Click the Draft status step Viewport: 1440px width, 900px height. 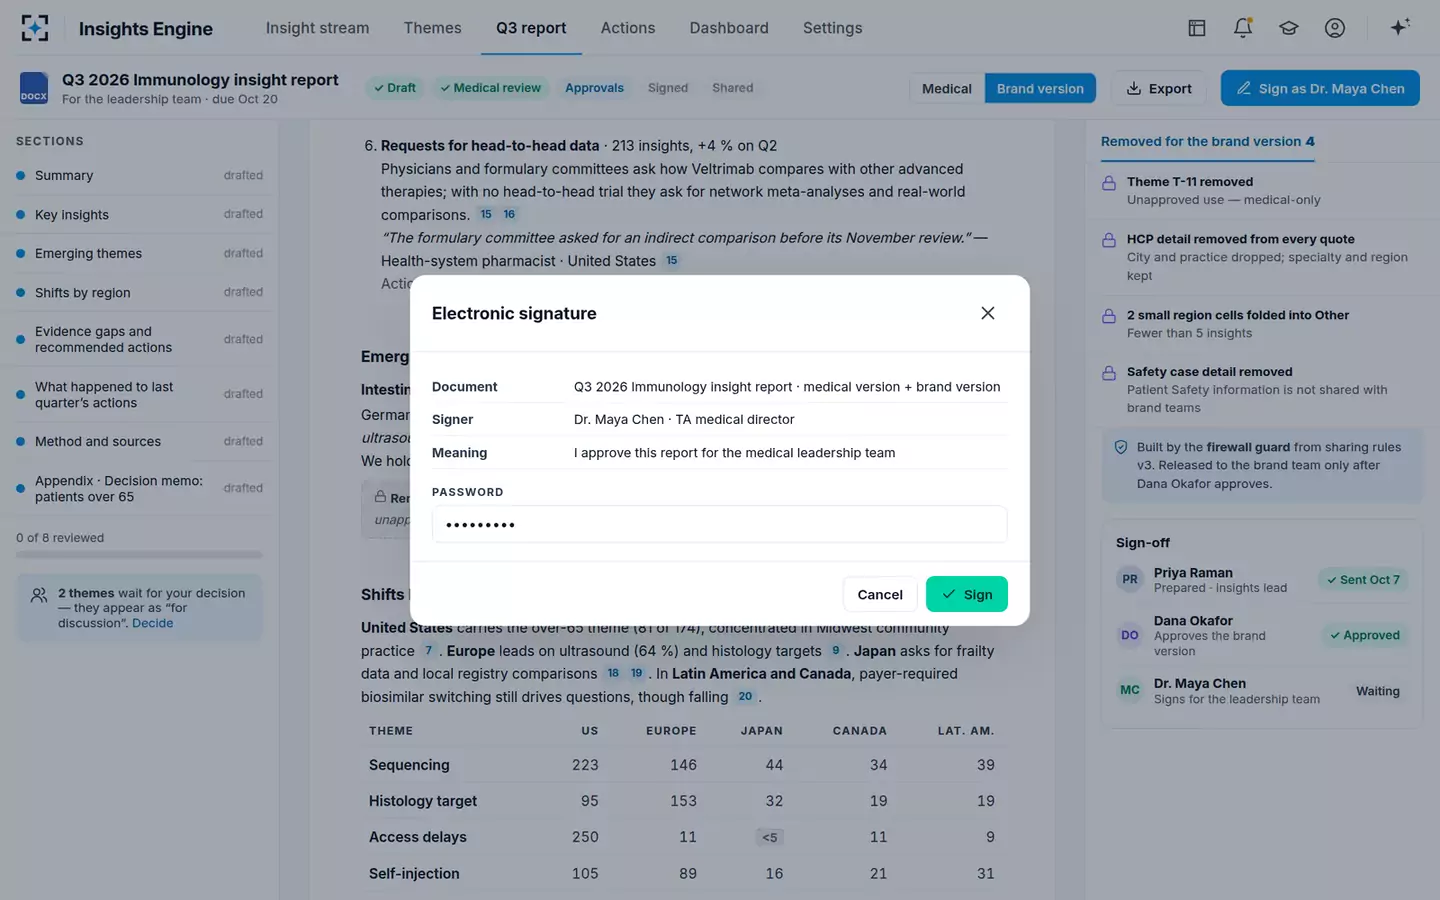tap(394, 88)
